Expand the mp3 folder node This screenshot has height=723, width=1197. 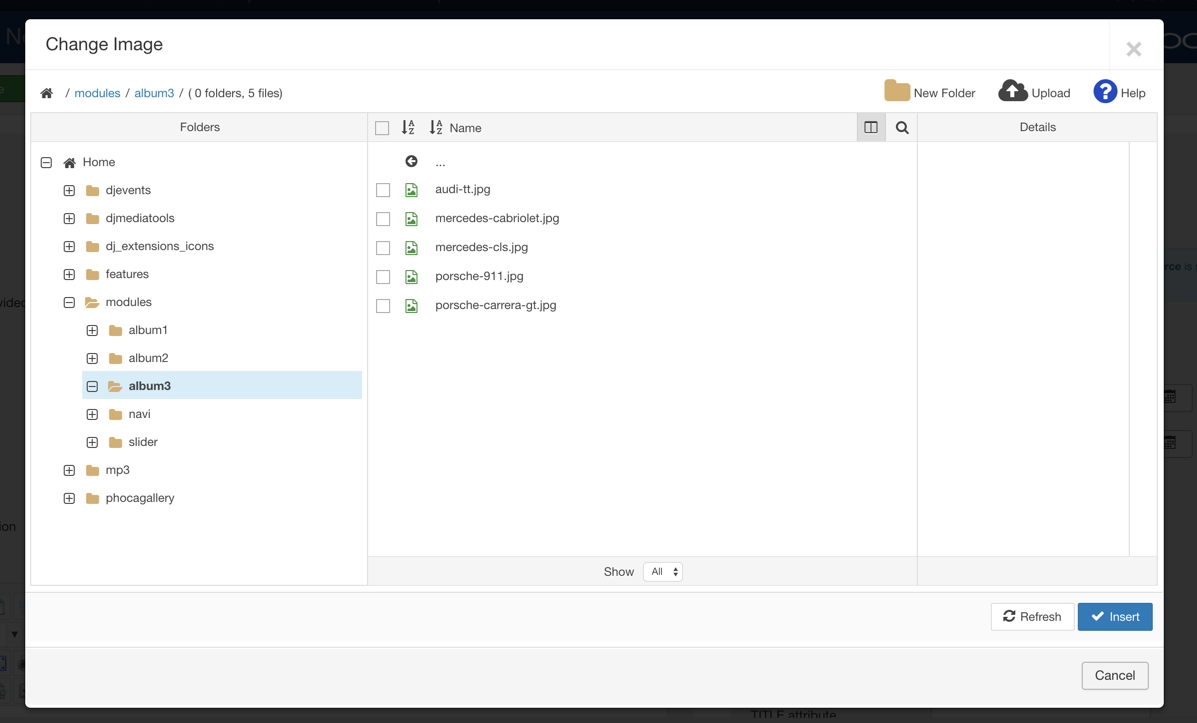point(69,470)
